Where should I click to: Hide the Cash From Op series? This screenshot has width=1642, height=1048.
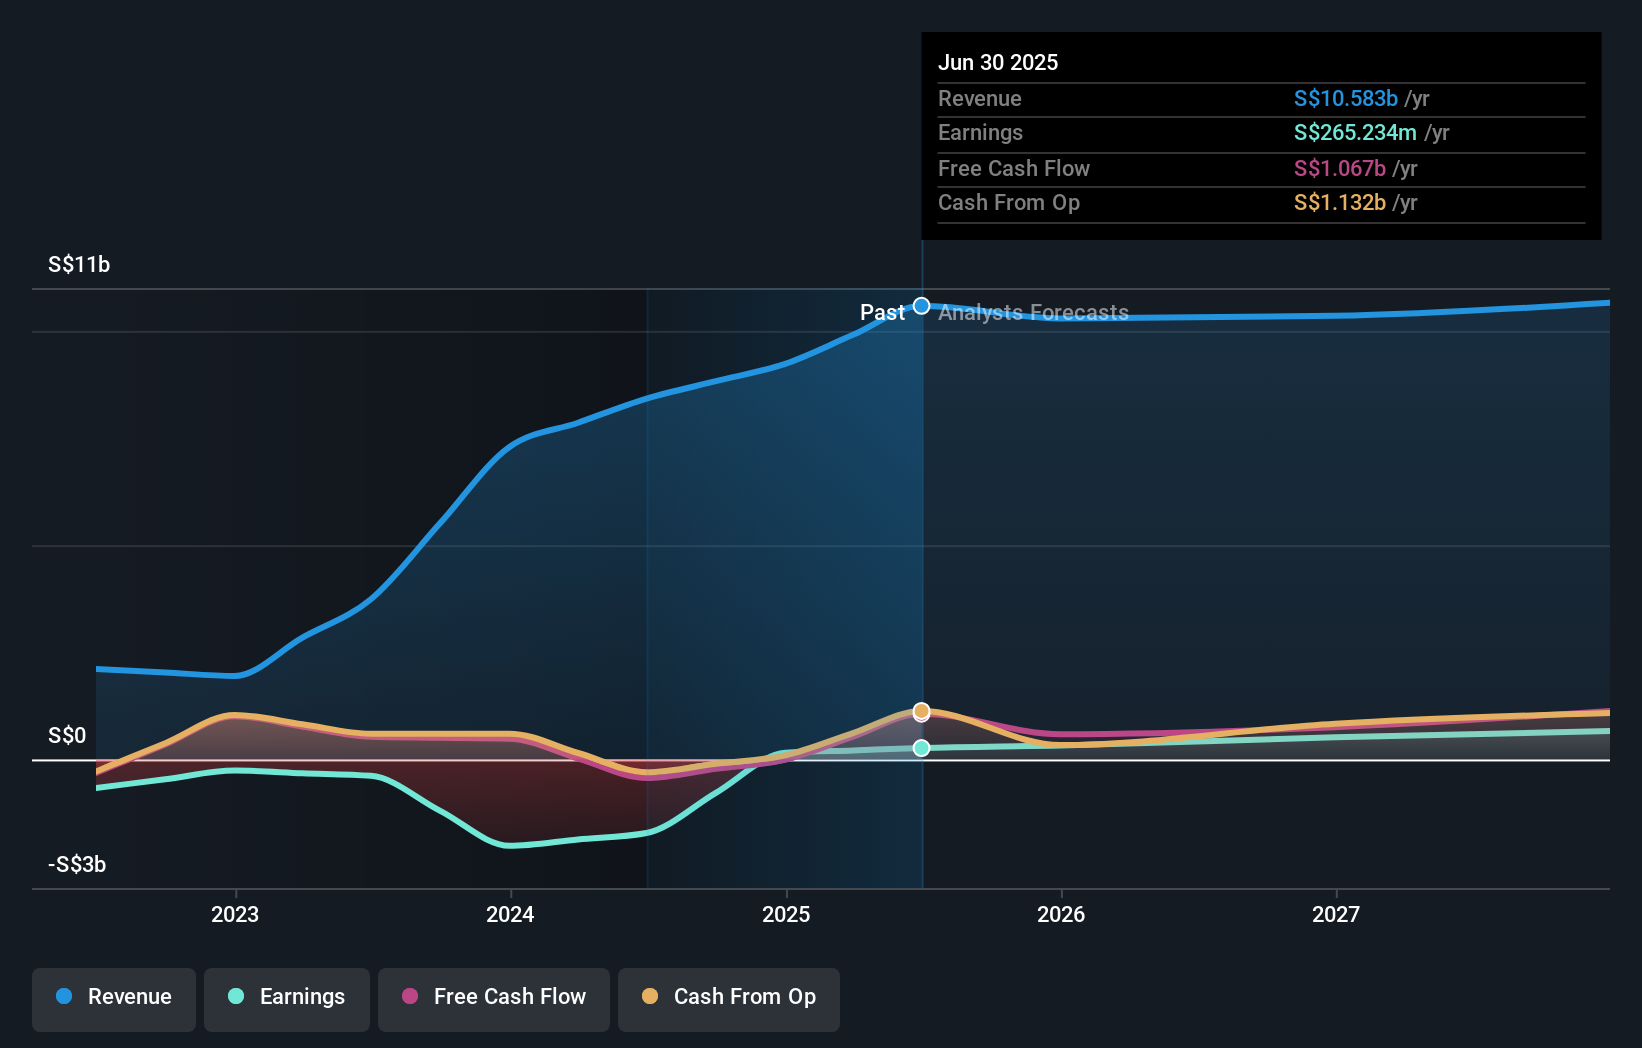click(728, 998)
